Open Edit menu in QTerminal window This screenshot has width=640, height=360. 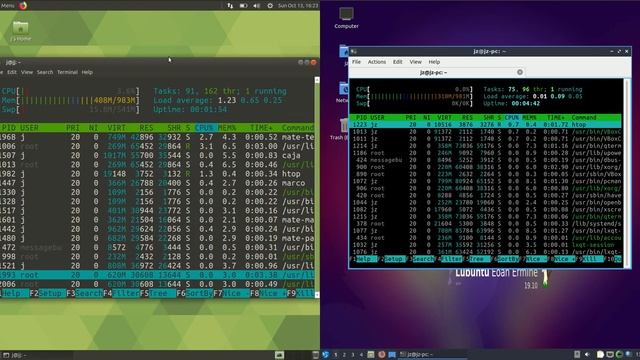coord(398,62)
